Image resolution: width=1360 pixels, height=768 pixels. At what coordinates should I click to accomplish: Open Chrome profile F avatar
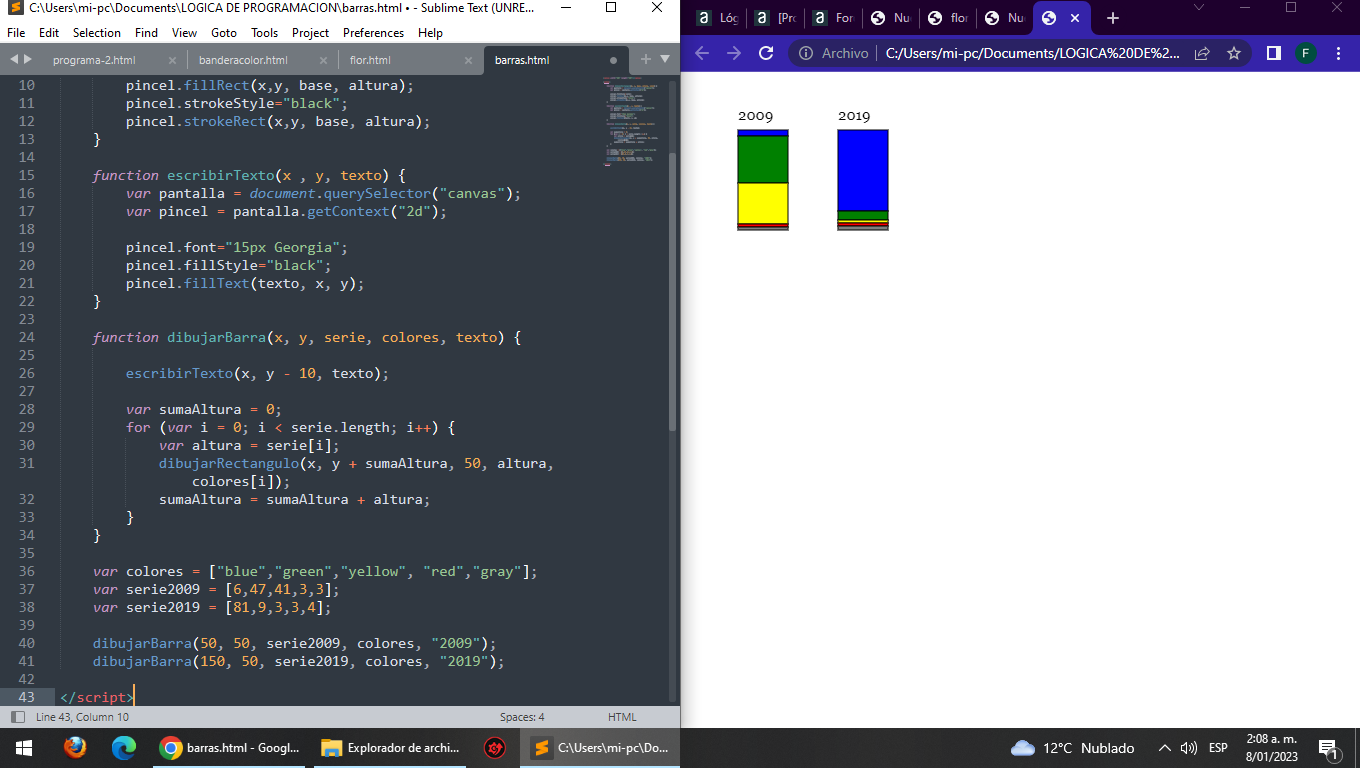pyautogui.click(x=1306, y=53)
